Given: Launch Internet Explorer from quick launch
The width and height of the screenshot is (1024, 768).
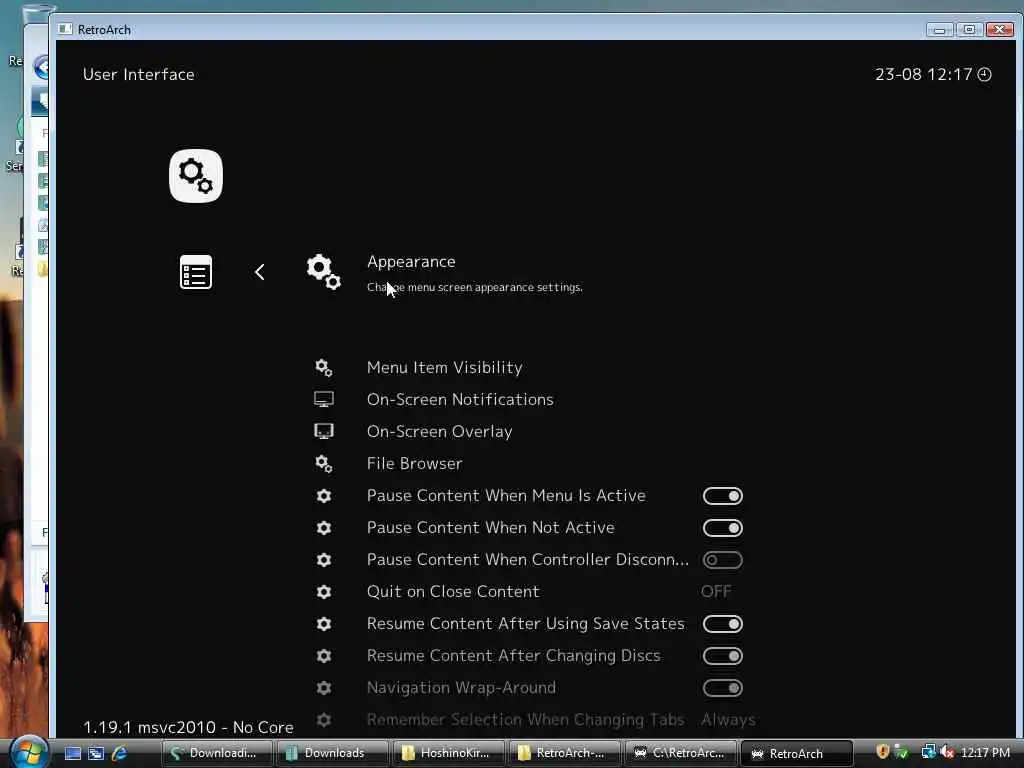Looking at the screenshot, I should [x=120, y=753].
